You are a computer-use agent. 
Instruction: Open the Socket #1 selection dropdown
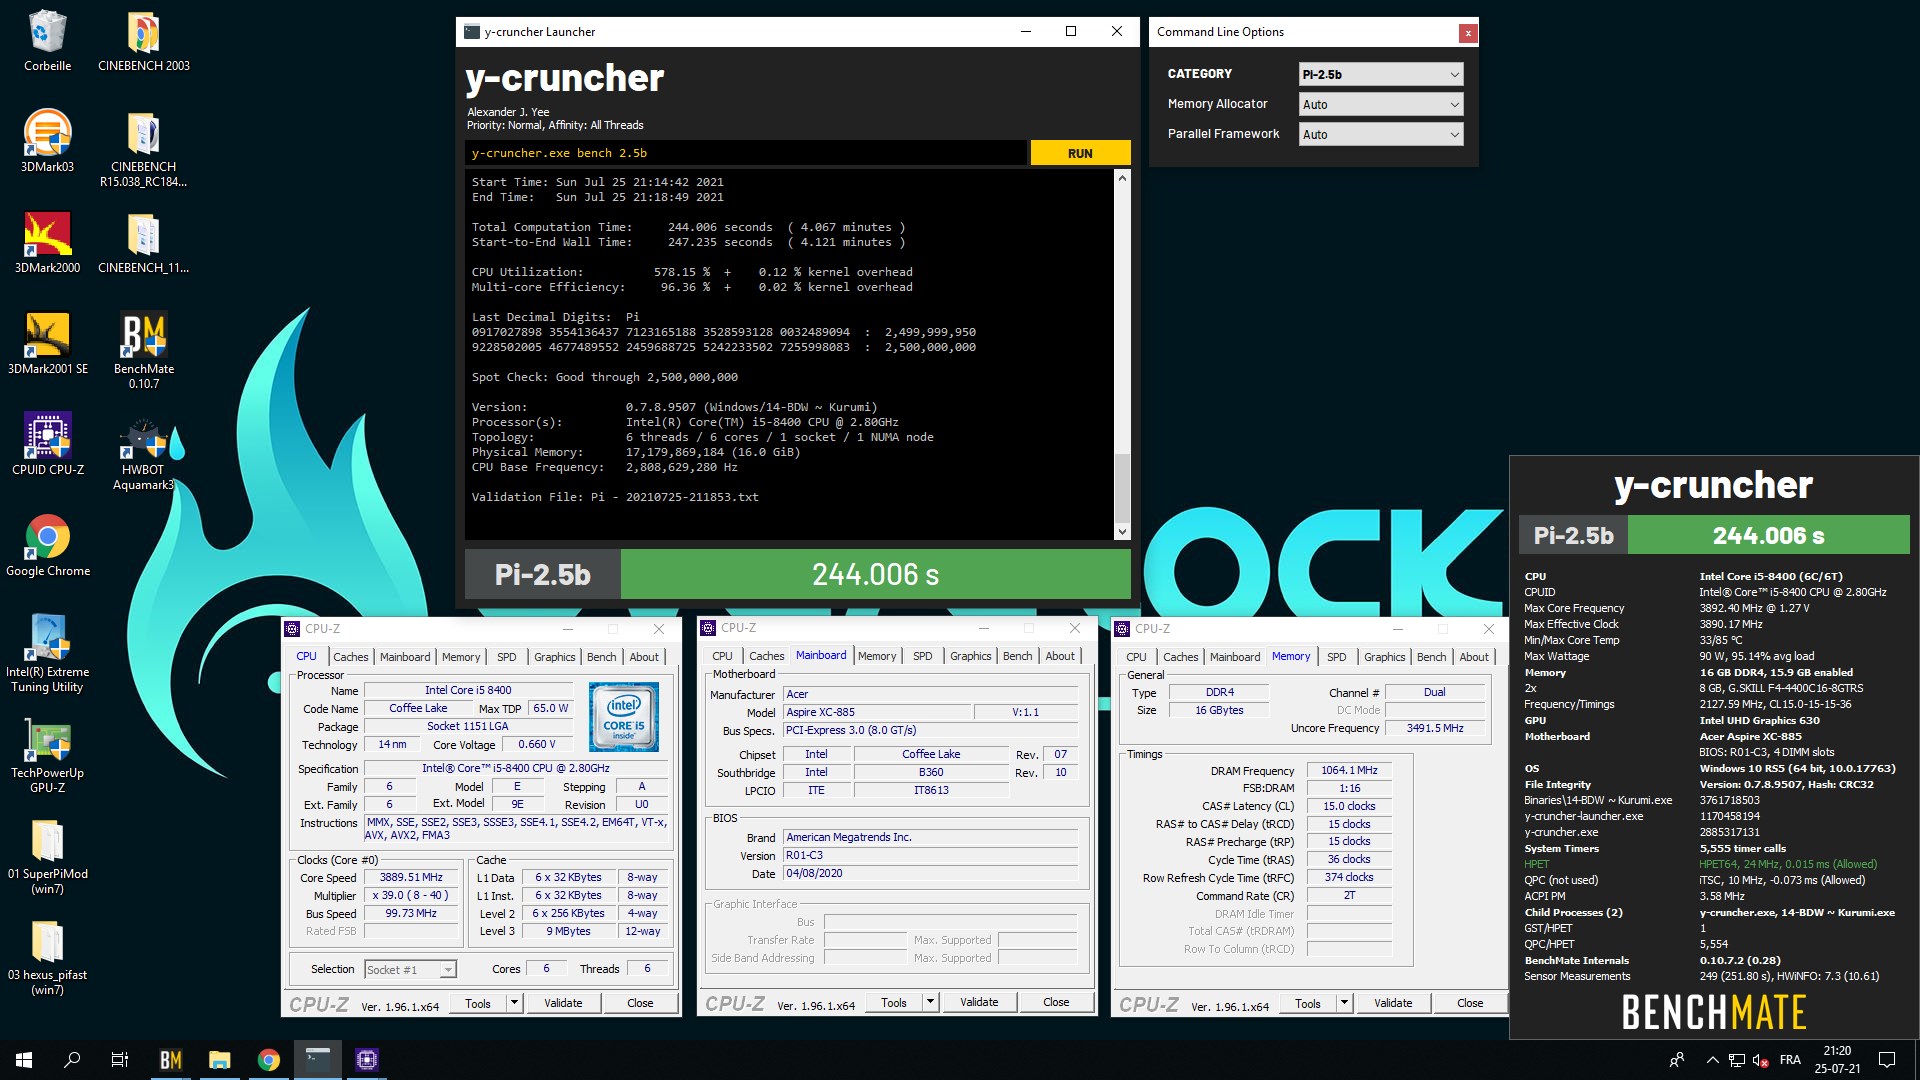click(x=410, y=969)
